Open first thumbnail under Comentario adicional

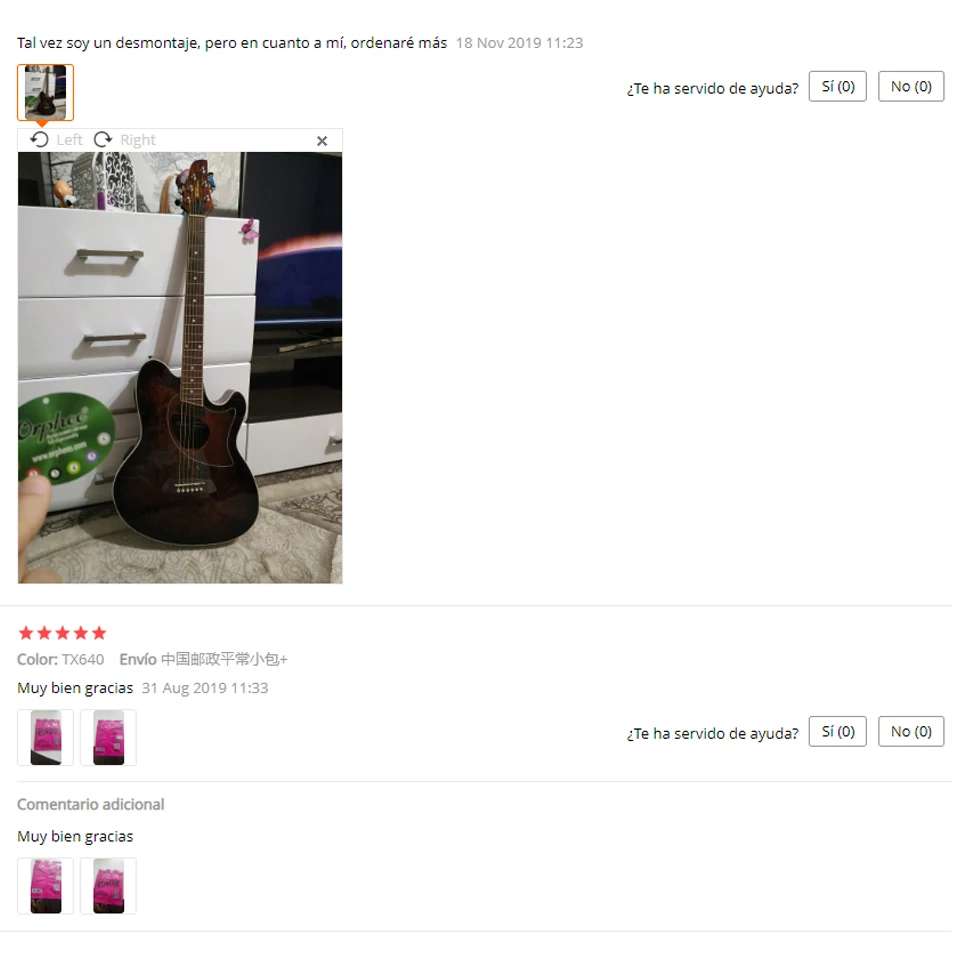tap(45, 886)
